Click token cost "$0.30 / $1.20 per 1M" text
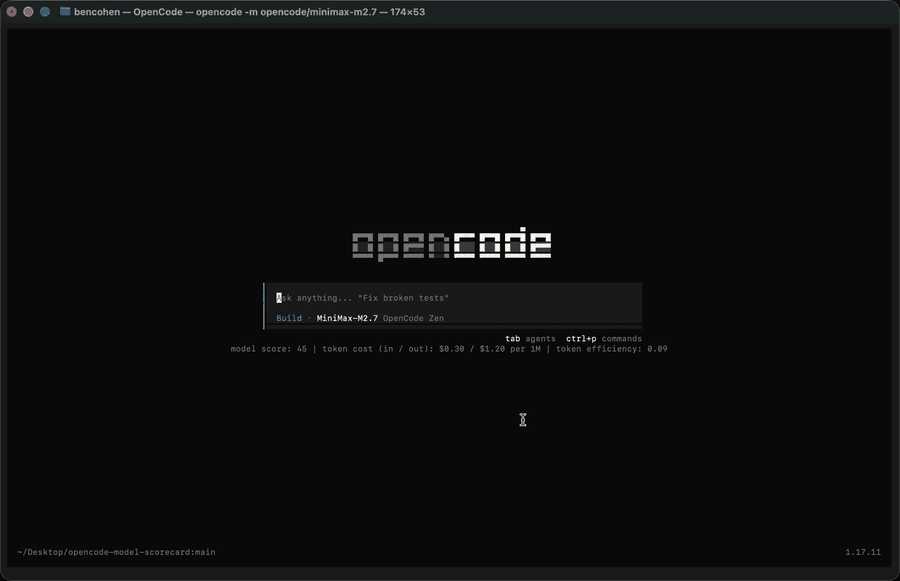900x581 pixels. (490, 349)
